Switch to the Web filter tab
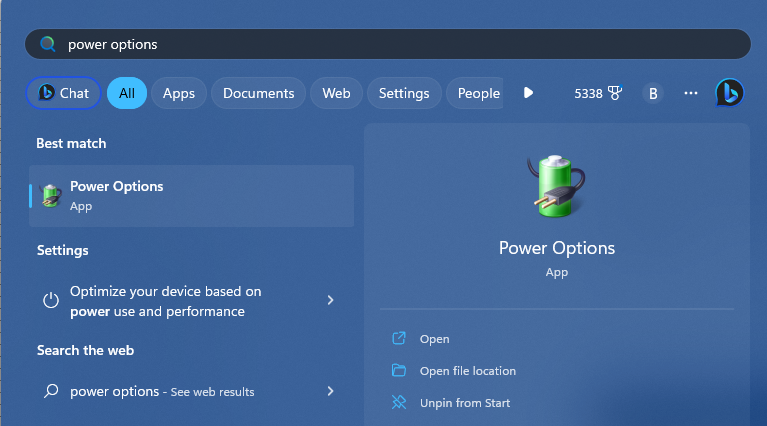767x426 pixels. tap(336, 93)
